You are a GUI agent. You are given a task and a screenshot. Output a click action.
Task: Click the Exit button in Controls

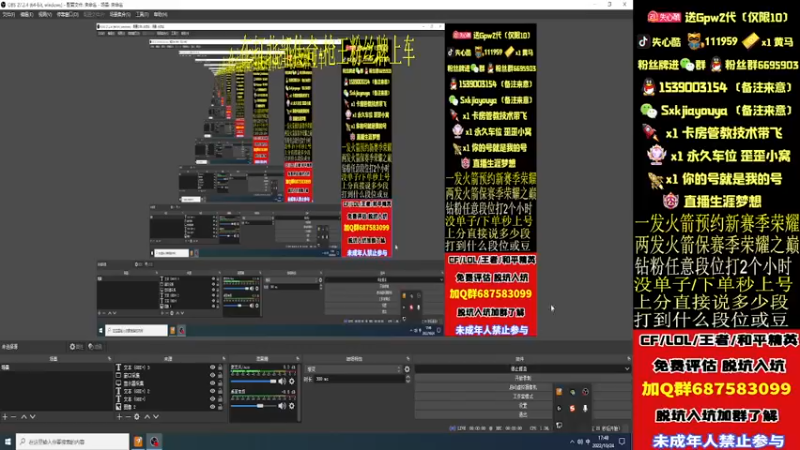[x=523, y=415]
